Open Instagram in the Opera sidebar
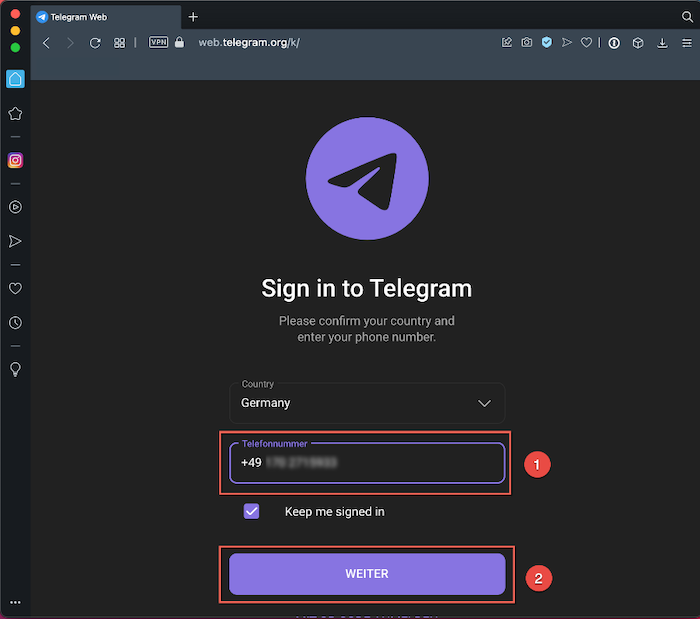This screenshot has height=619, width=700. coord(15,160)
